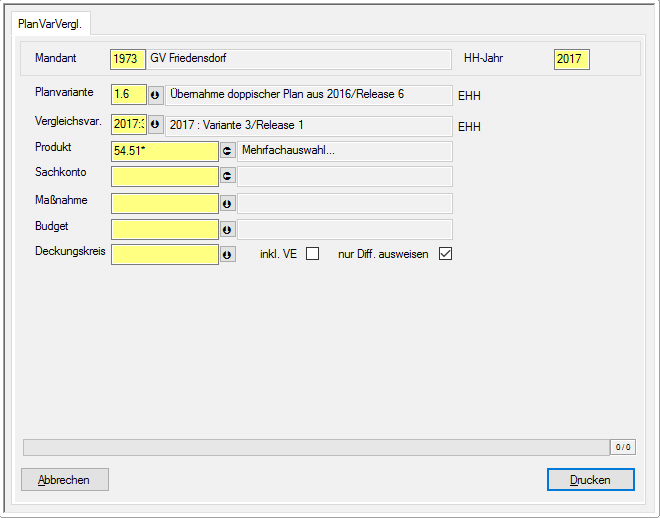Click the empty Deckungskreis input field
Image resolution: width=660 pixels, height=518 pixels.
(164, 255)
